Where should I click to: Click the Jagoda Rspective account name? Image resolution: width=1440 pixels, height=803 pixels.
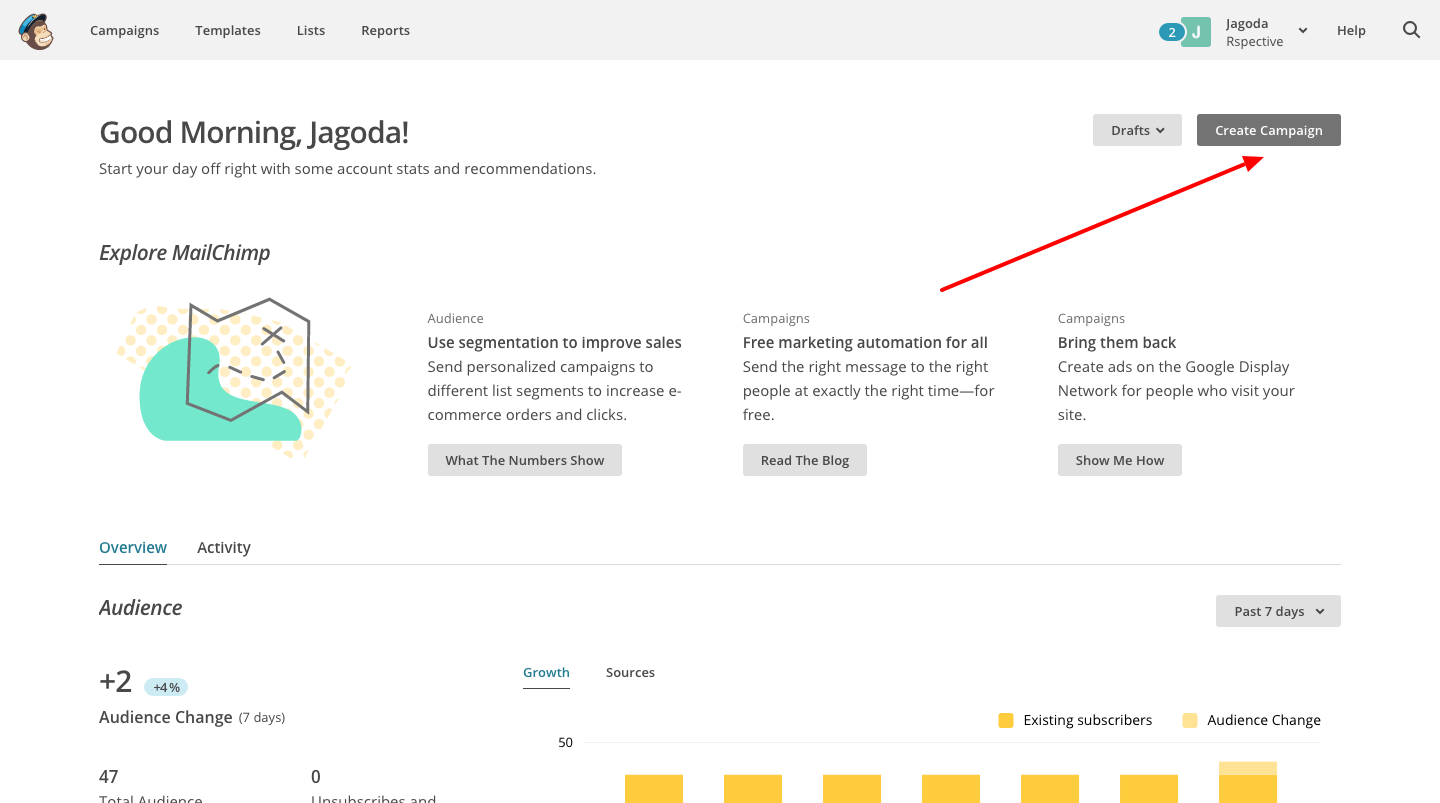pos(1254,32)
